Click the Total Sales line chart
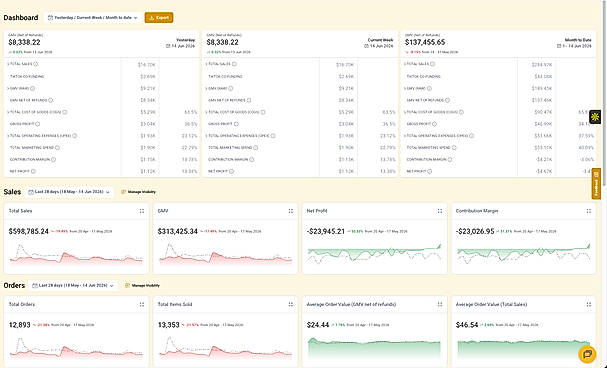This screenshot has height=368, width=607. [x=76, y=255]
